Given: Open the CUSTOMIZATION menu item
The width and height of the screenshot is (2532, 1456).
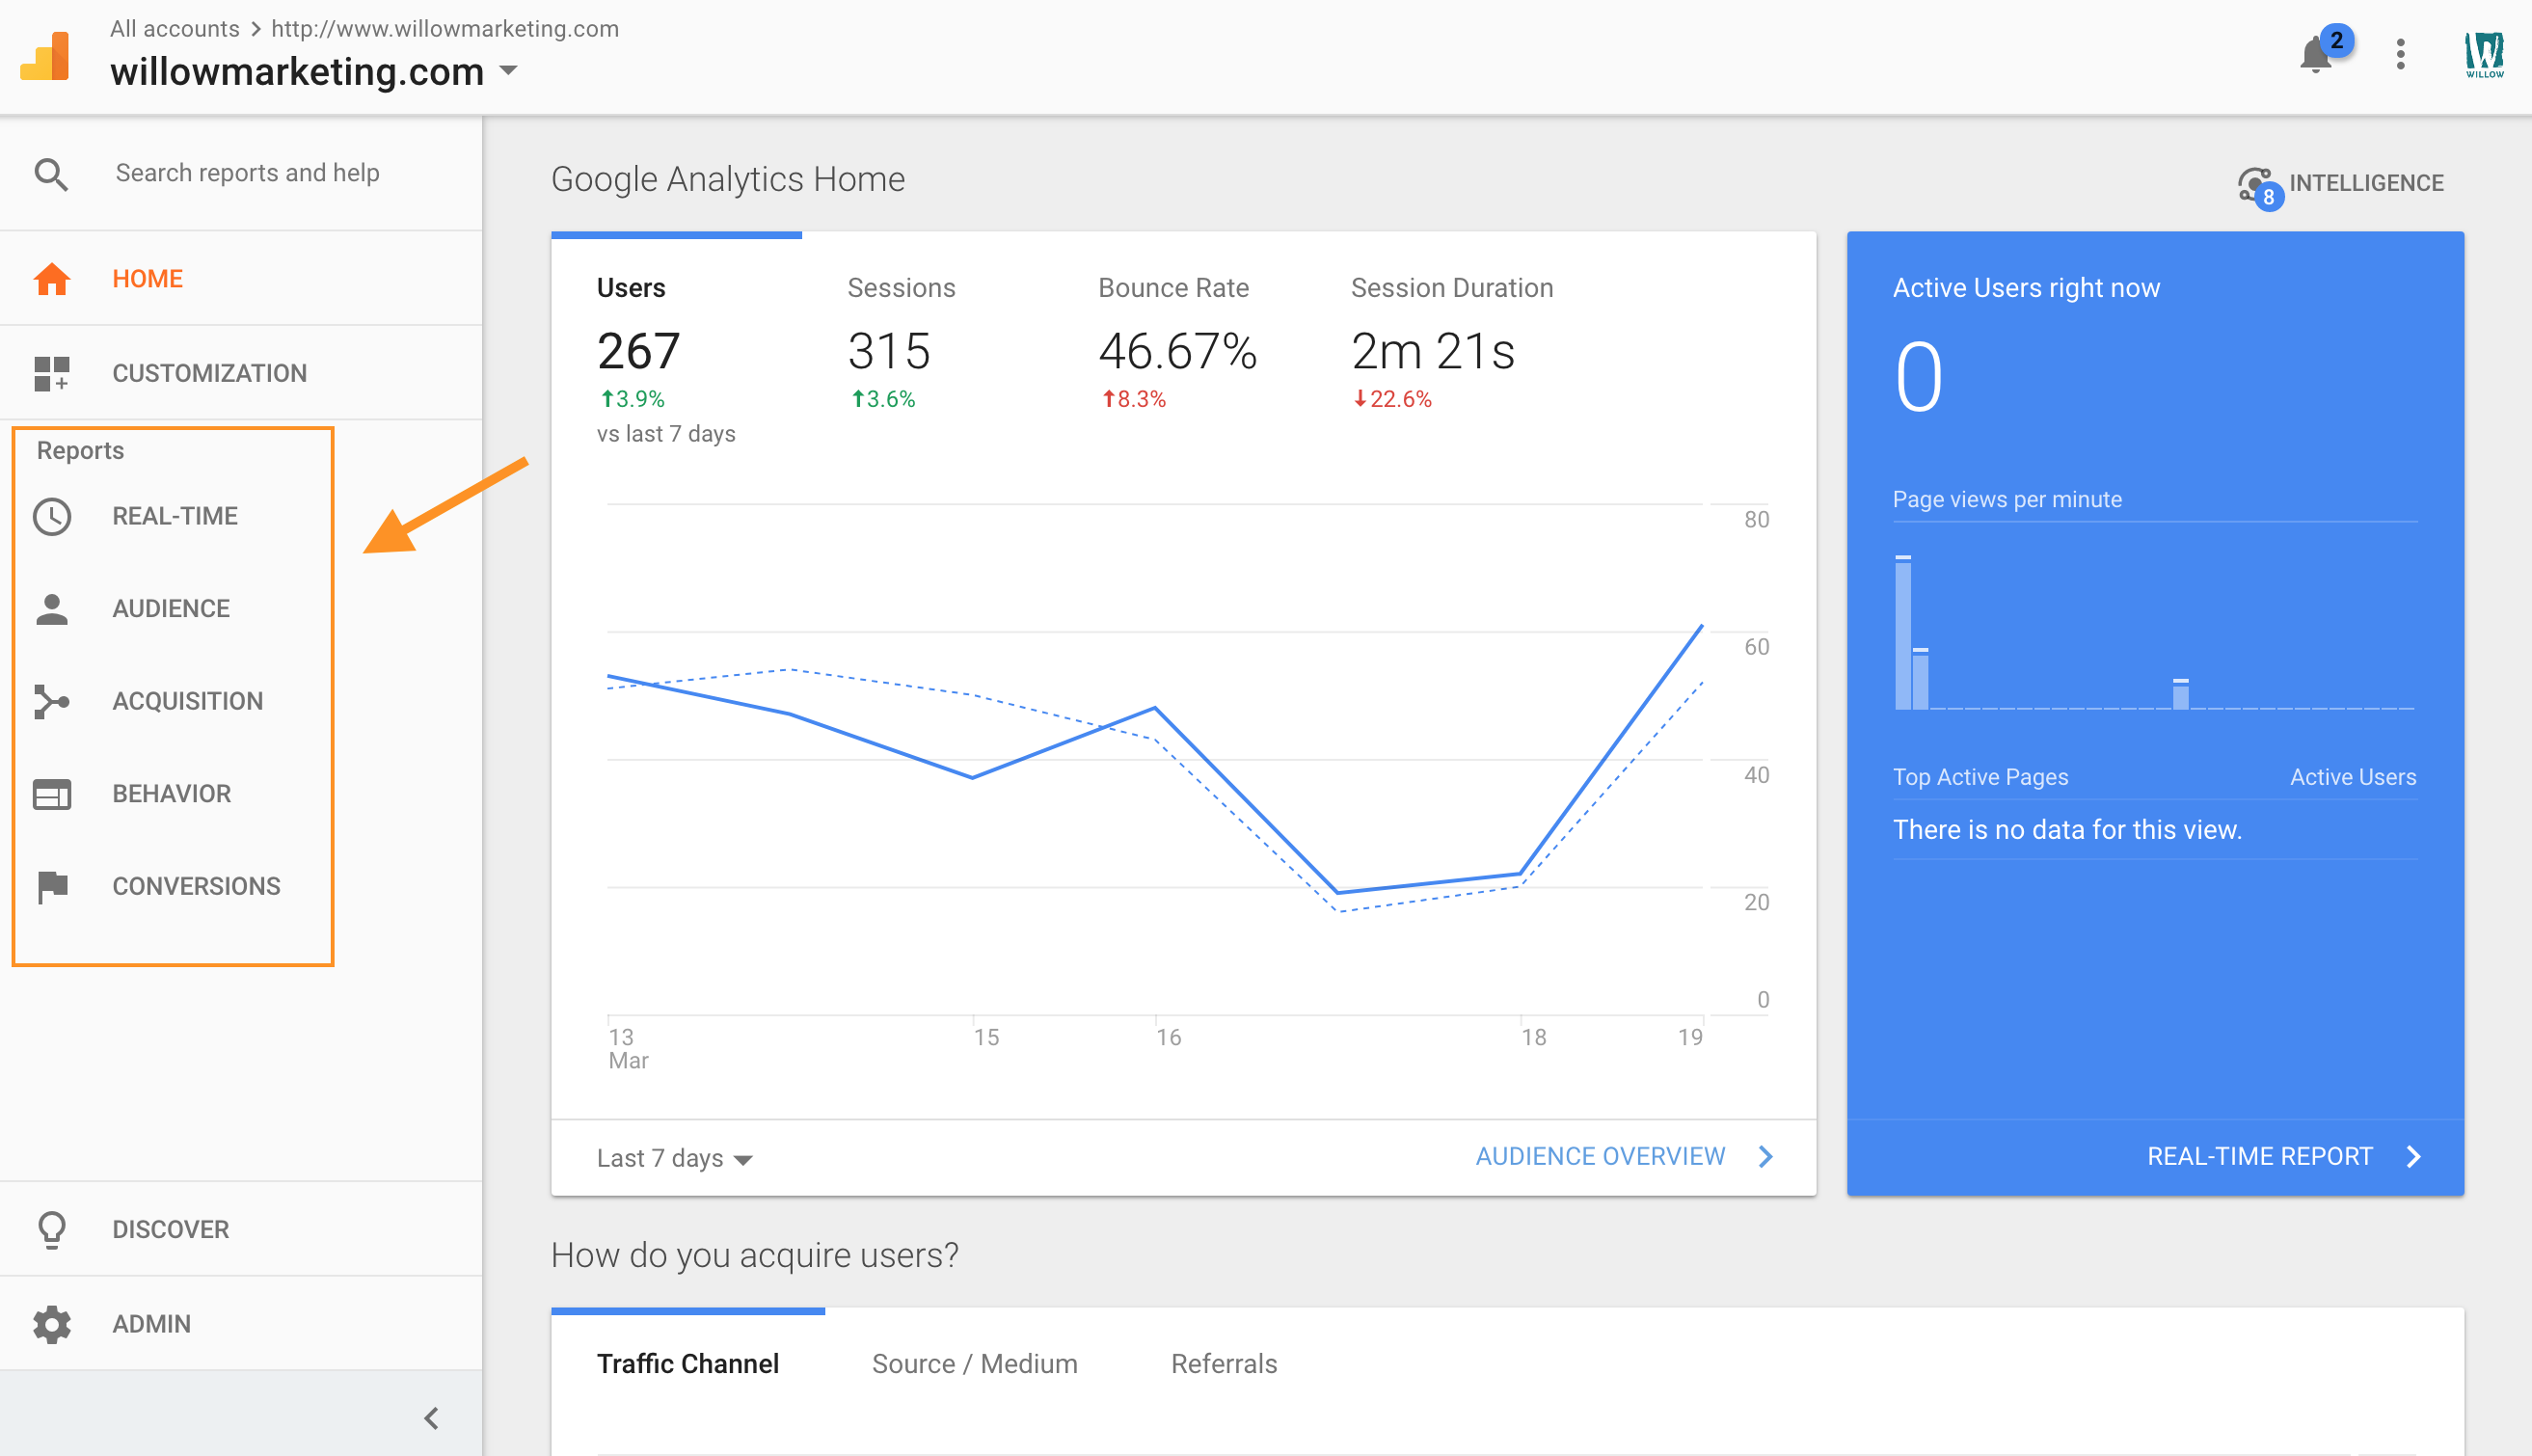Looking at the screenshot, I should click(241, 373).
